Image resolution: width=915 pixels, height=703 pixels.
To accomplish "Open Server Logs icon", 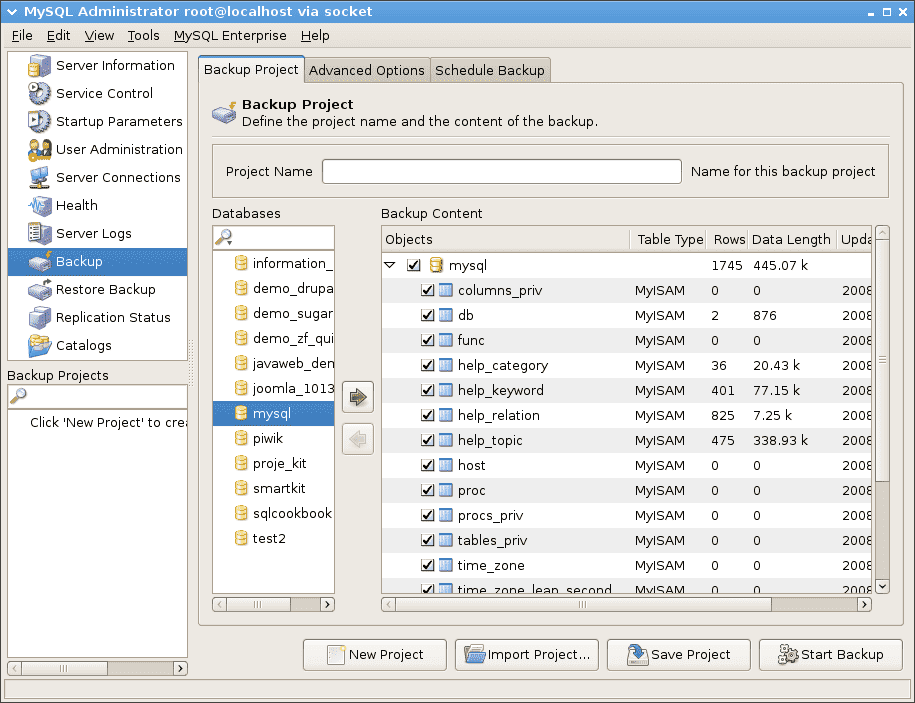I will click(x=39, y=233).
